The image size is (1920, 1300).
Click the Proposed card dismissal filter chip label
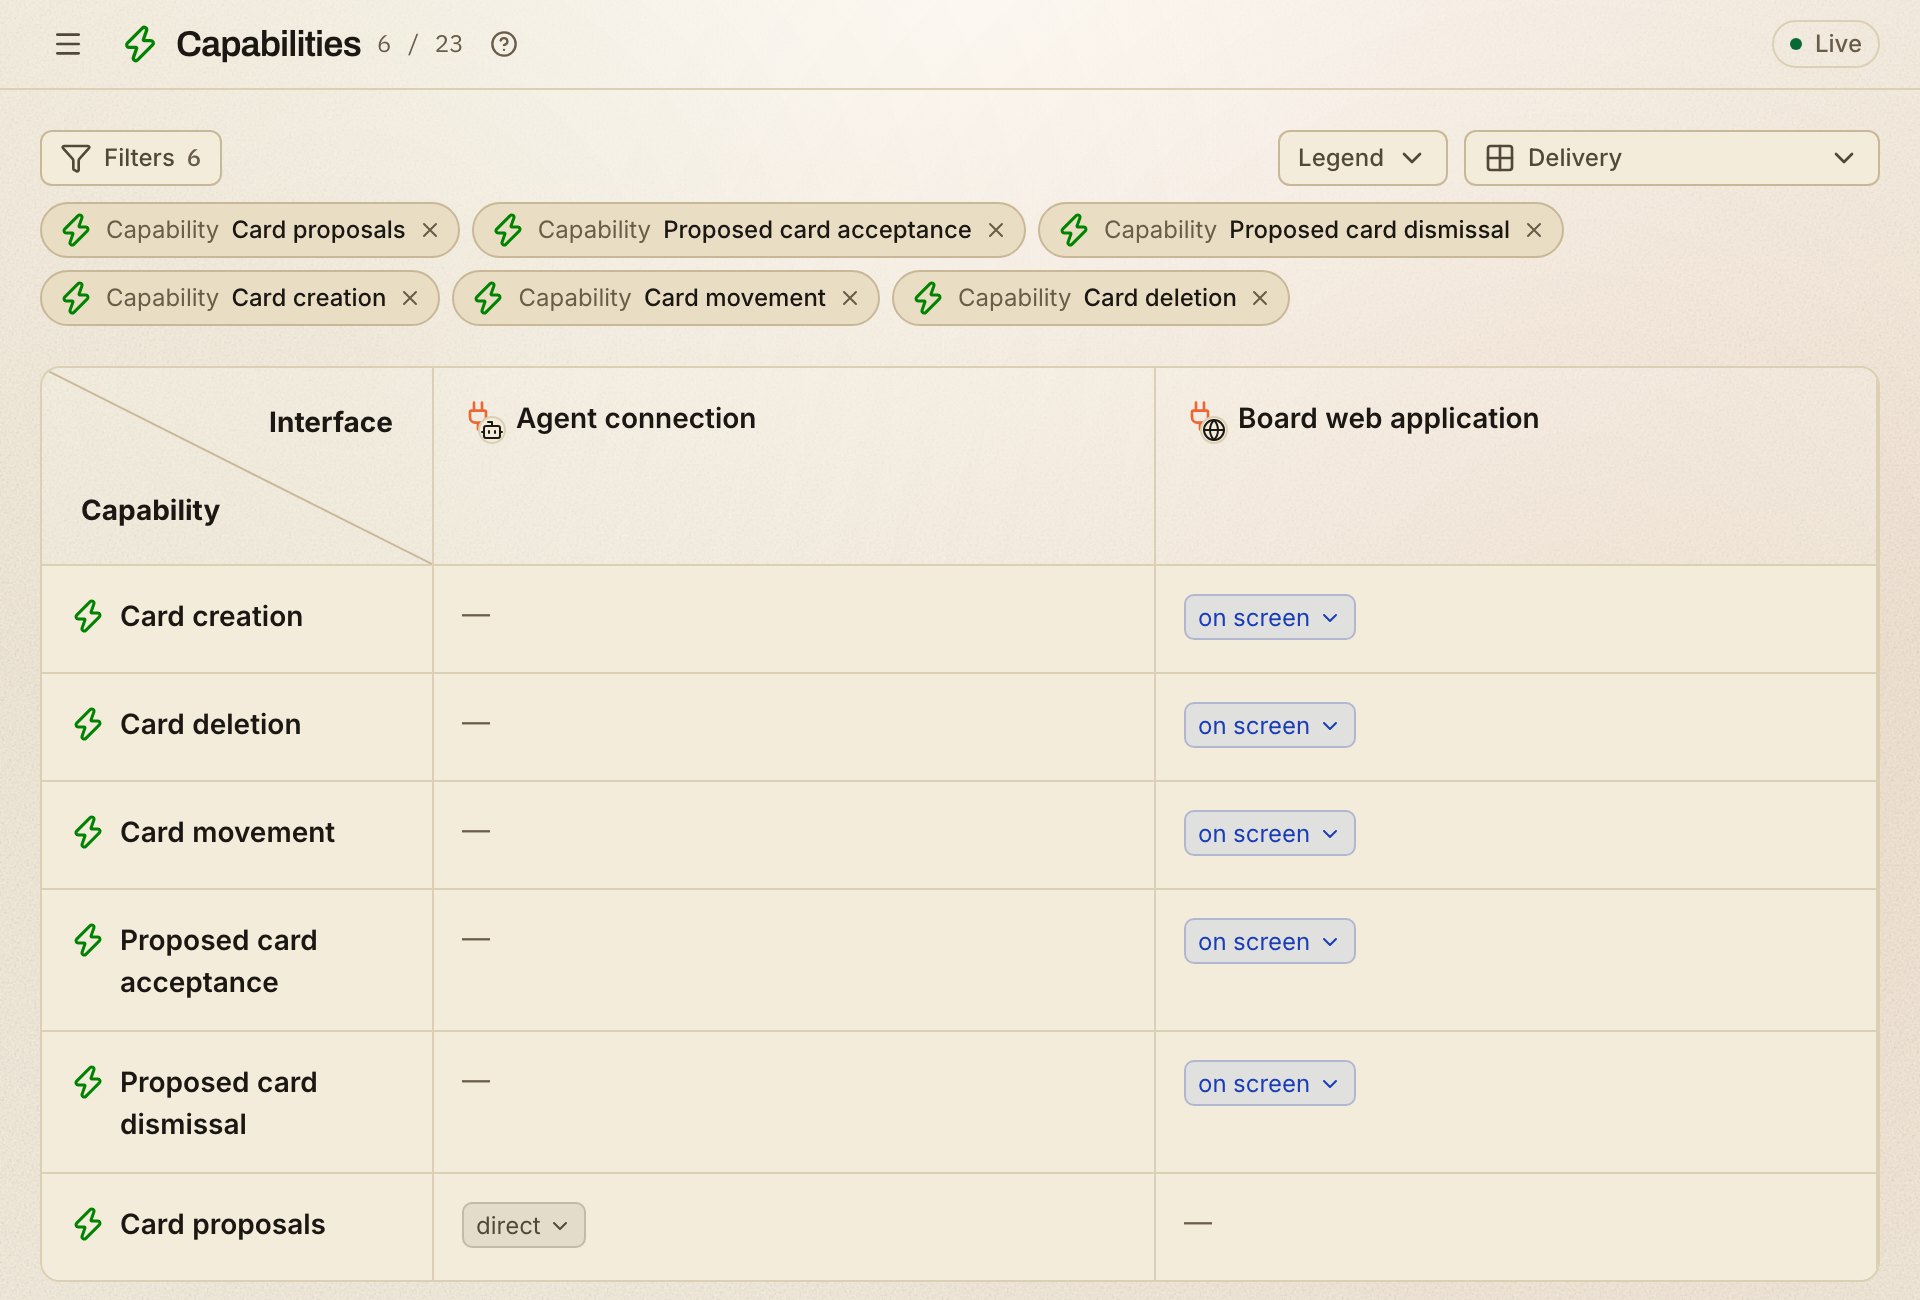click(1369, 230)
